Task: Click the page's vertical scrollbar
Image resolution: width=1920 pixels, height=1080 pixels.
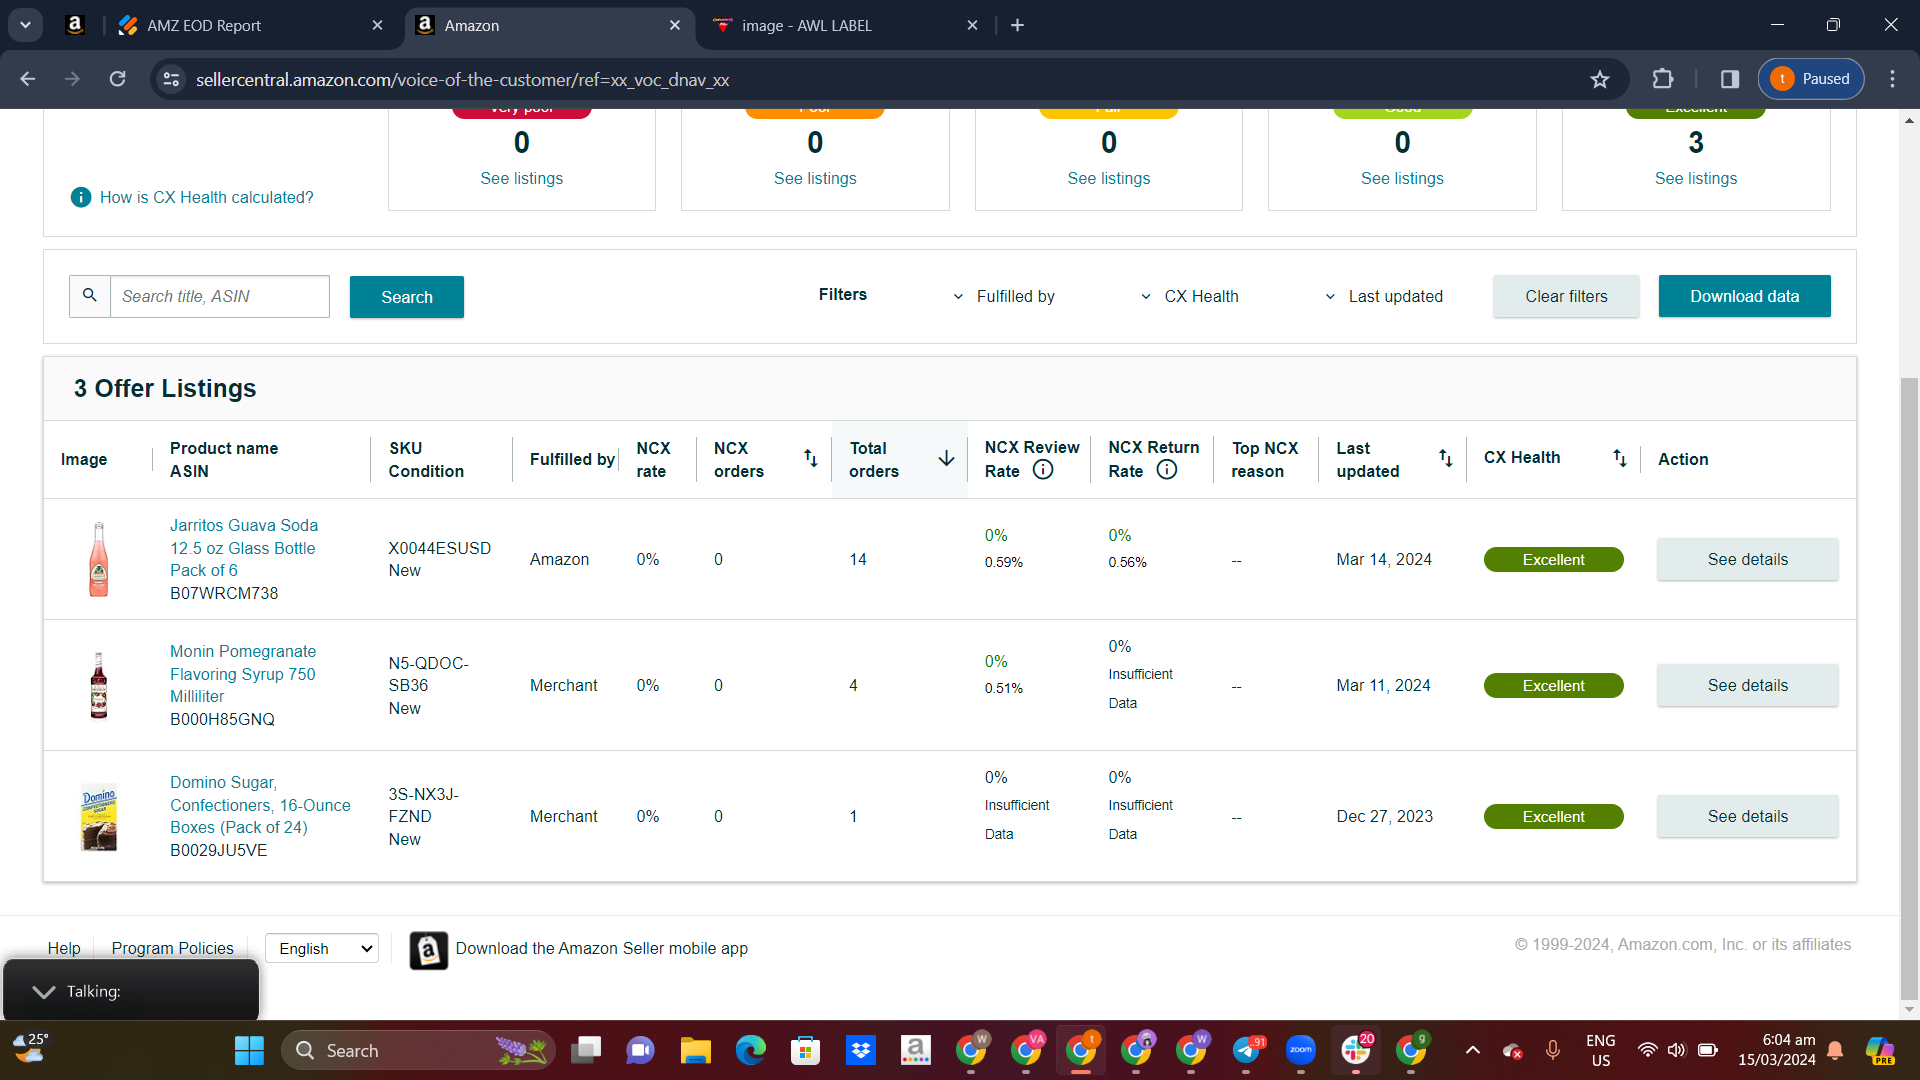Action: click(1909, 689)
